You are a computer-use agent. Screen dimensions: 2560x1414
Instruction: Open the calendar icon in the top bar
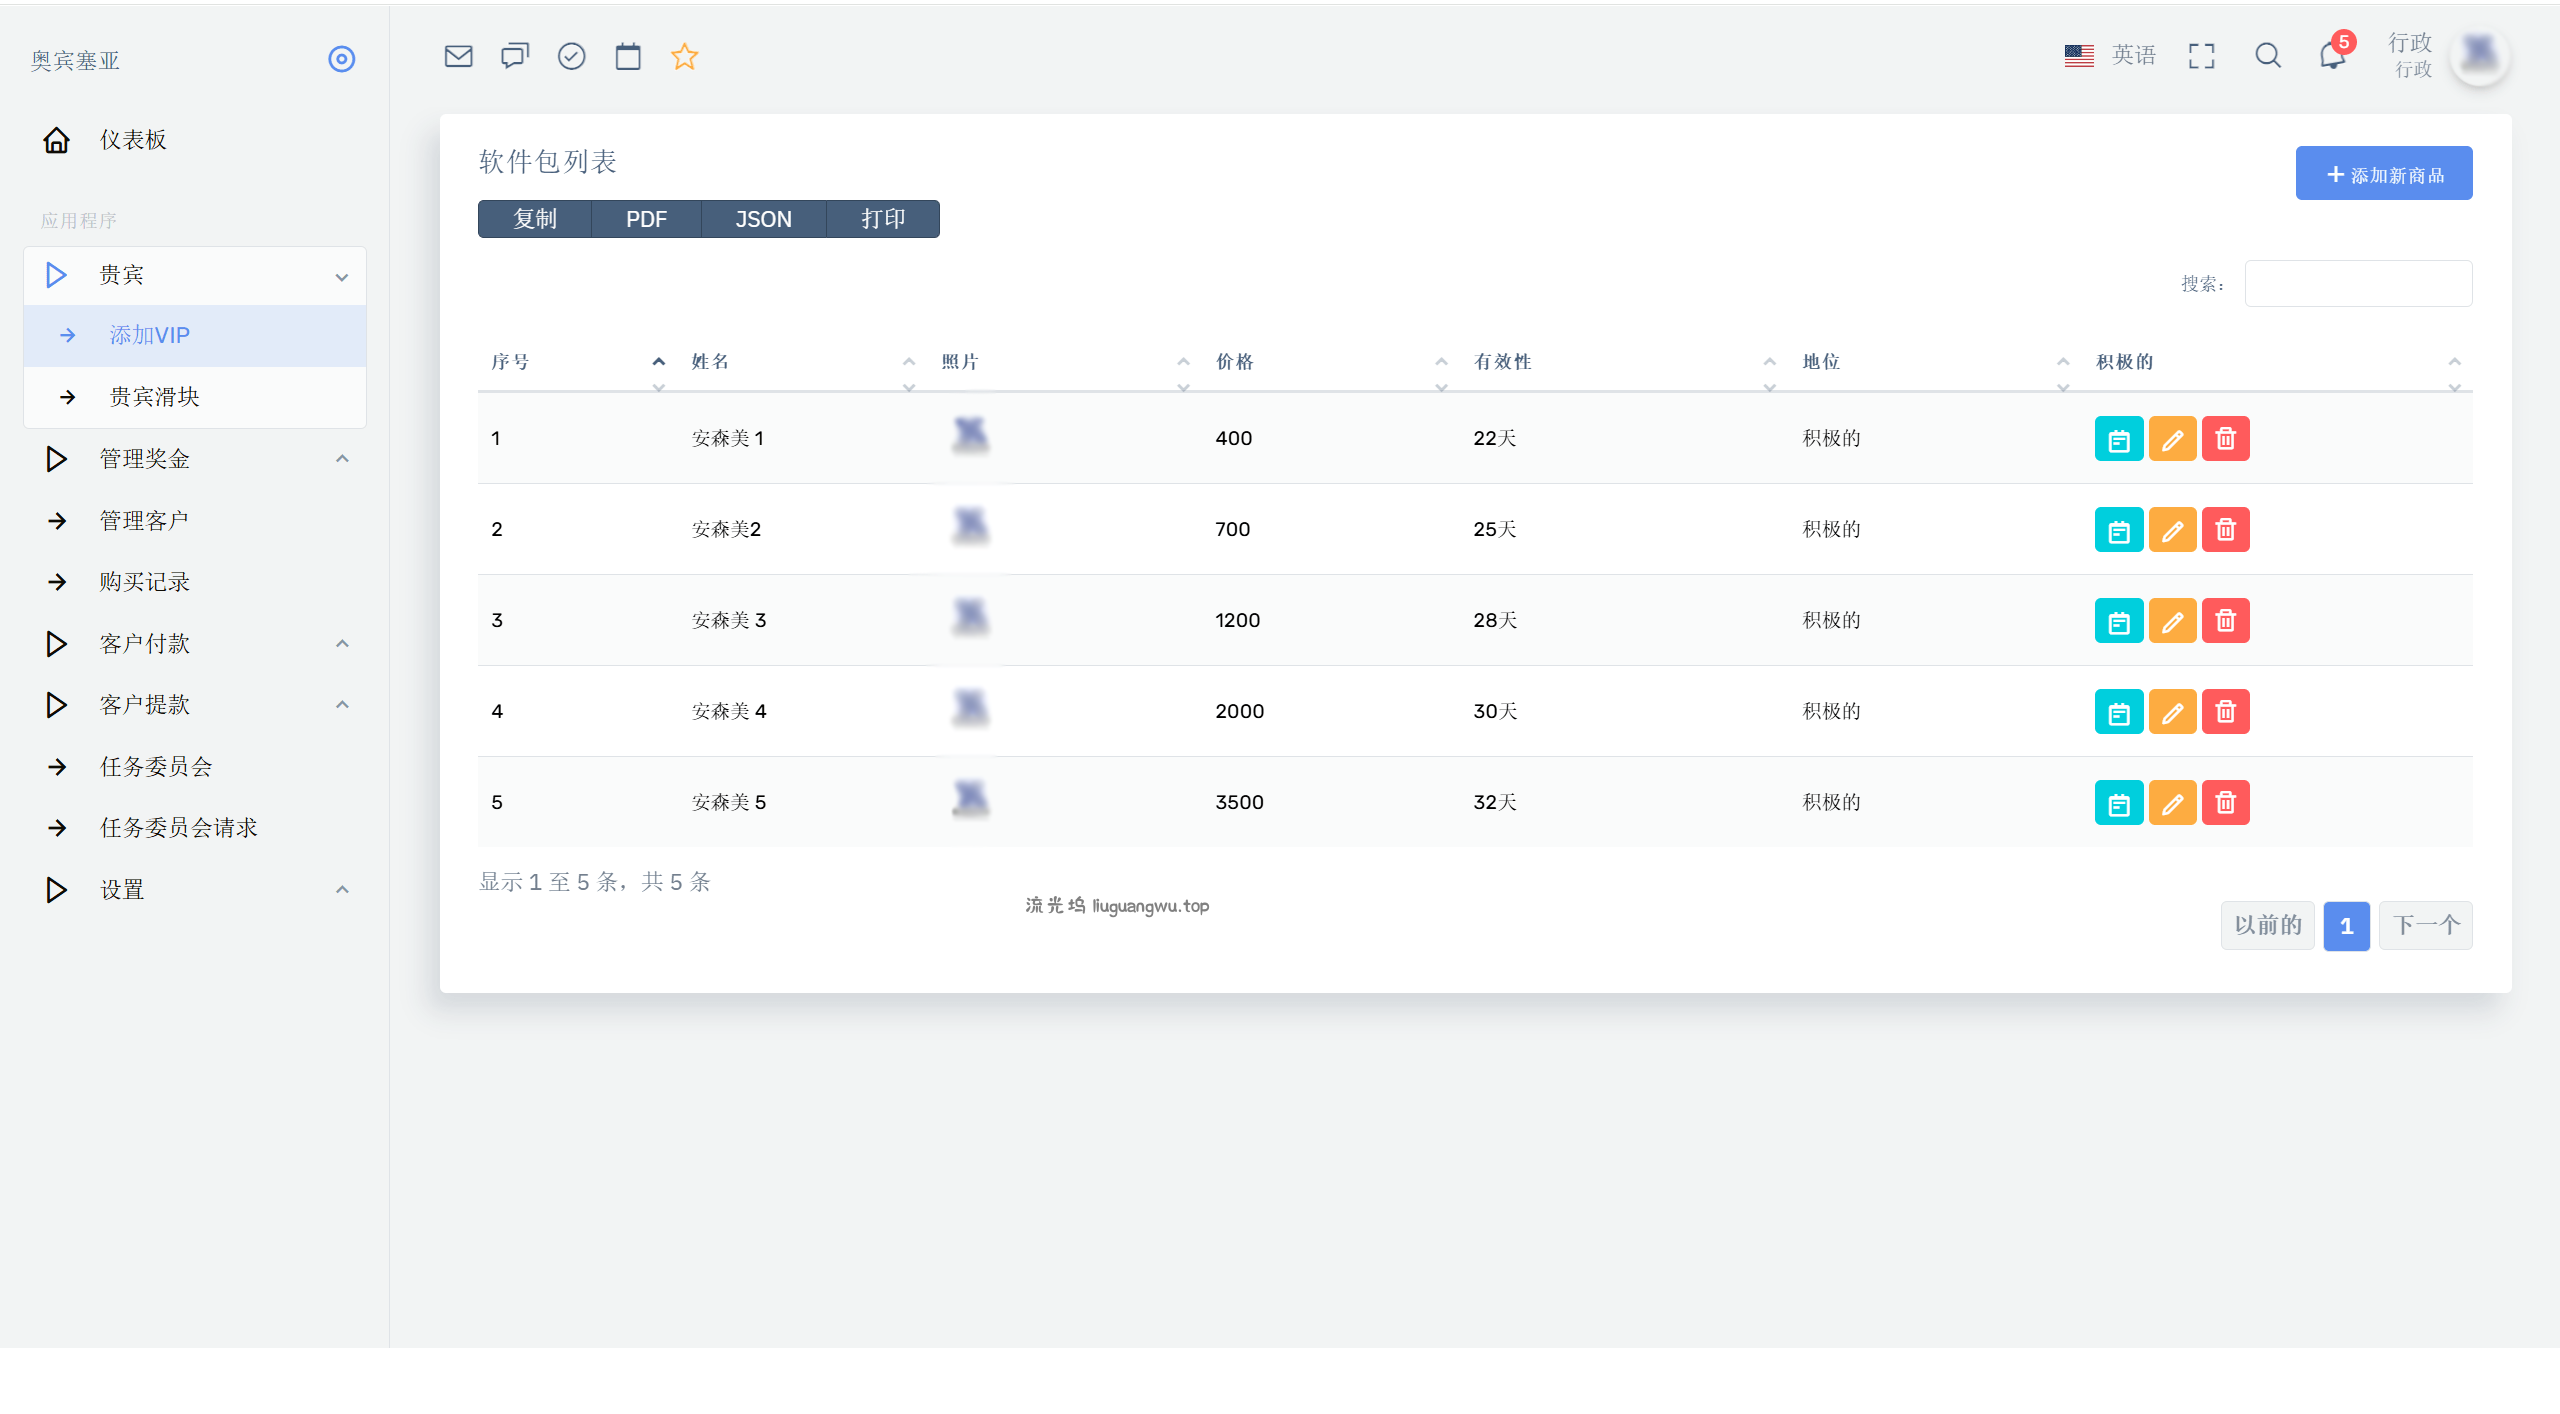[x=628, y=56]
